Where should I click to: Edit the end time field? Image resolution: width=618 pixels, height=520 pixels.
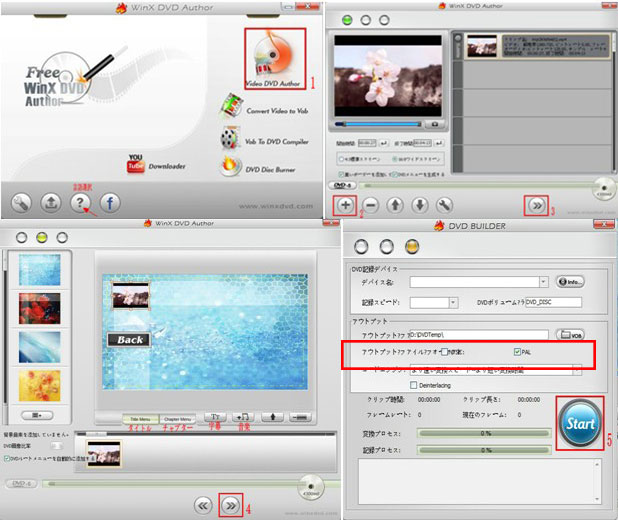coord(422,143)
